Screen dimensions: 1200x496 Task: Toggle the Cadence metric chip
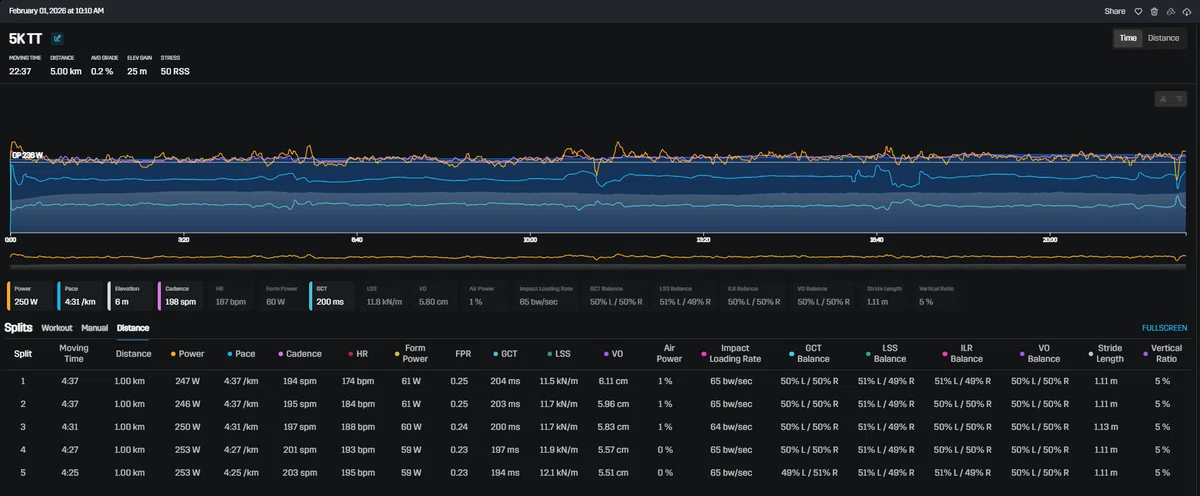180,295
